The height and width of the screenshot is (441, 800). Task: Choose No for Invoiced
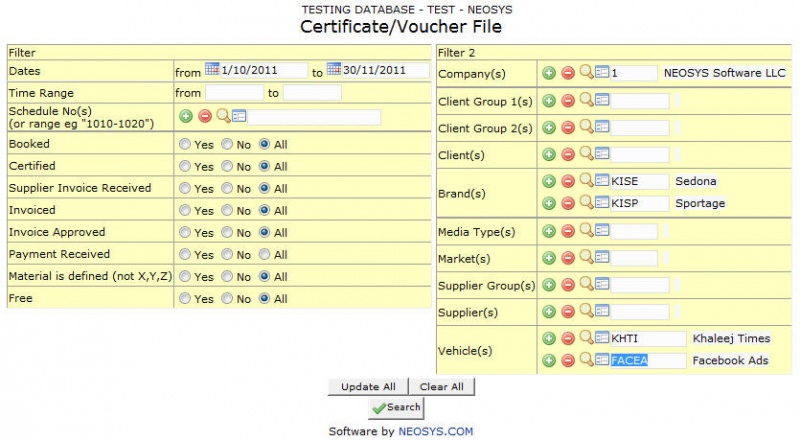227,210
